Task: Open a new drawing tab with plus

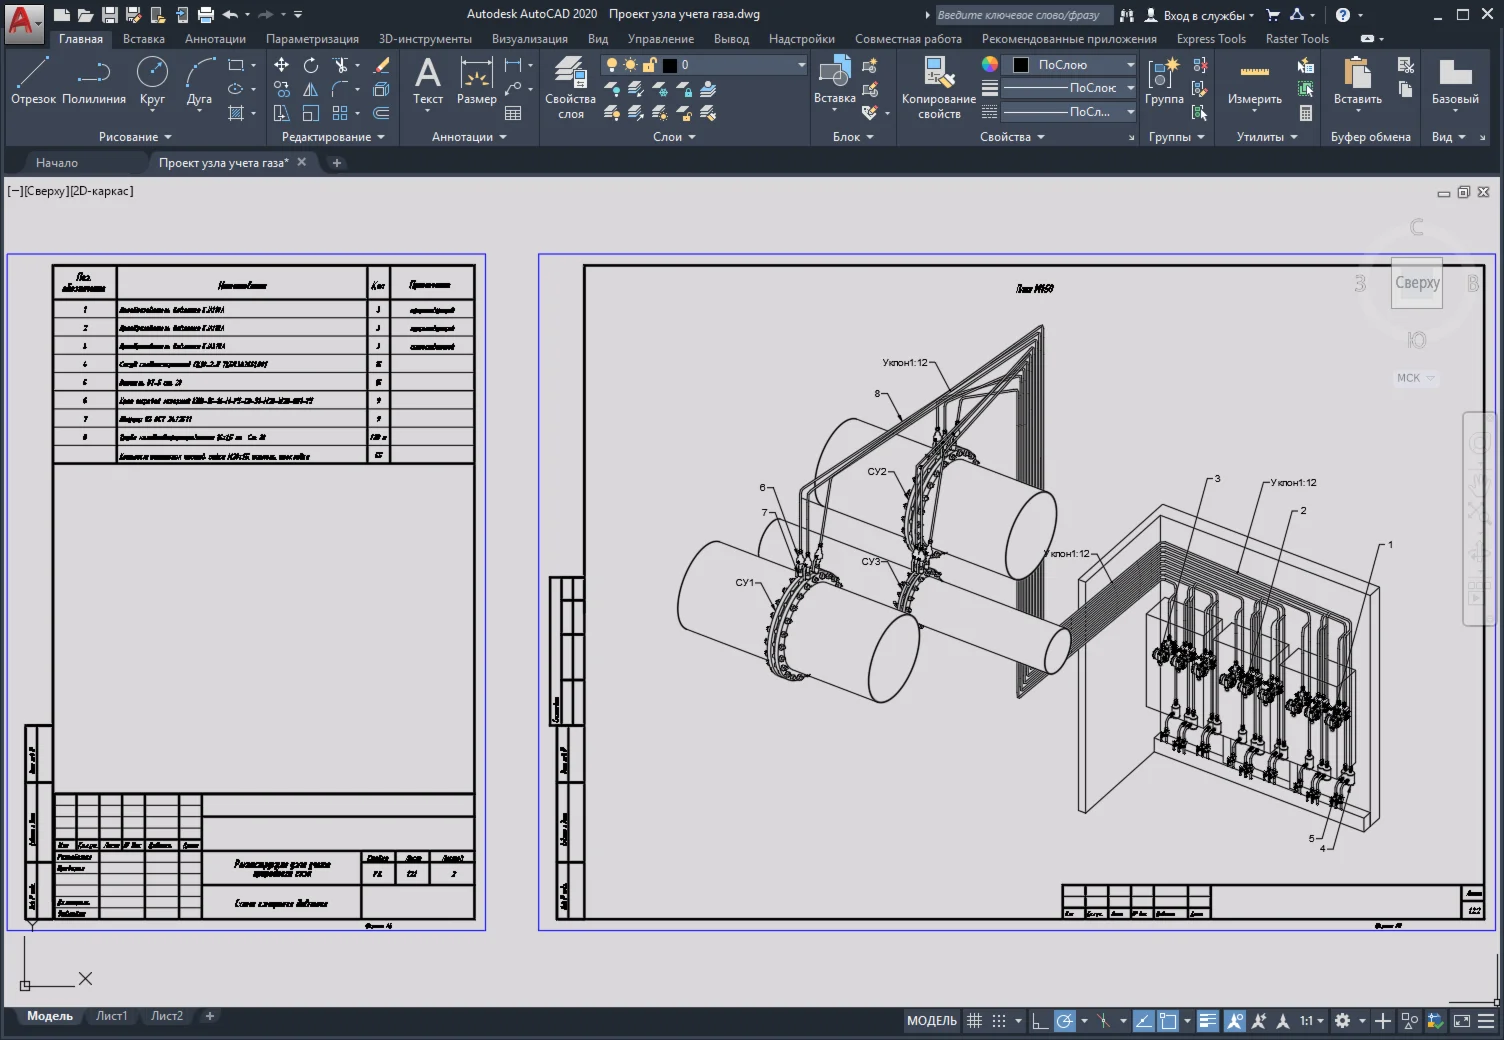Action: (x=337, y=163)
